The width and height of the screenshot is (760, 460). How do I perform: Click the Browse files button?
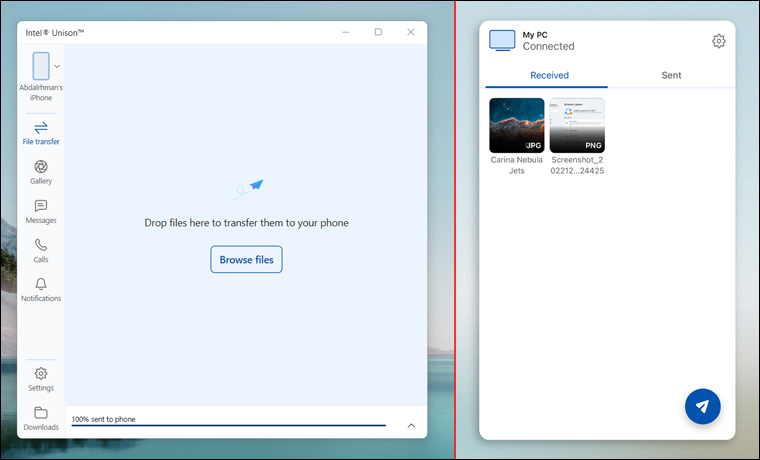tap(246, 260)
